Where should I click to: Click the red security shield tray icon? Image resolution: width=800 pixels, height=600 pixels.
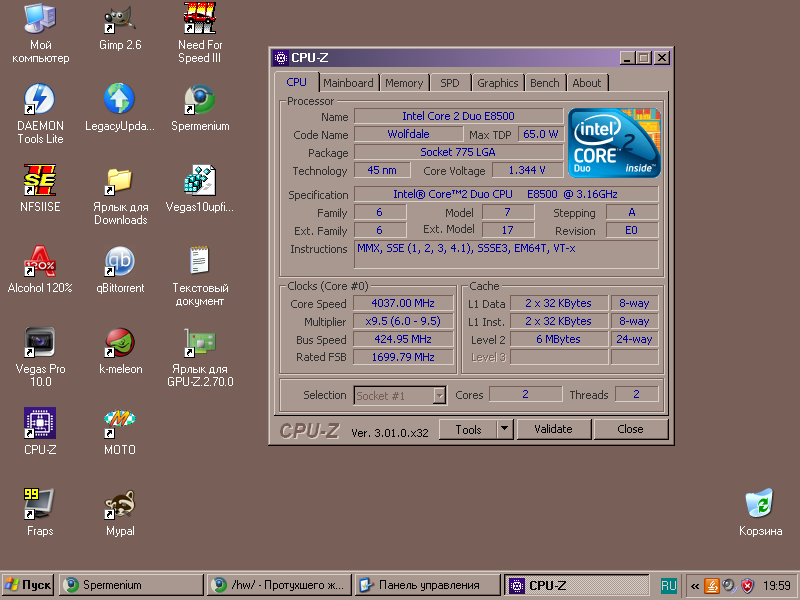coord(747,585)
